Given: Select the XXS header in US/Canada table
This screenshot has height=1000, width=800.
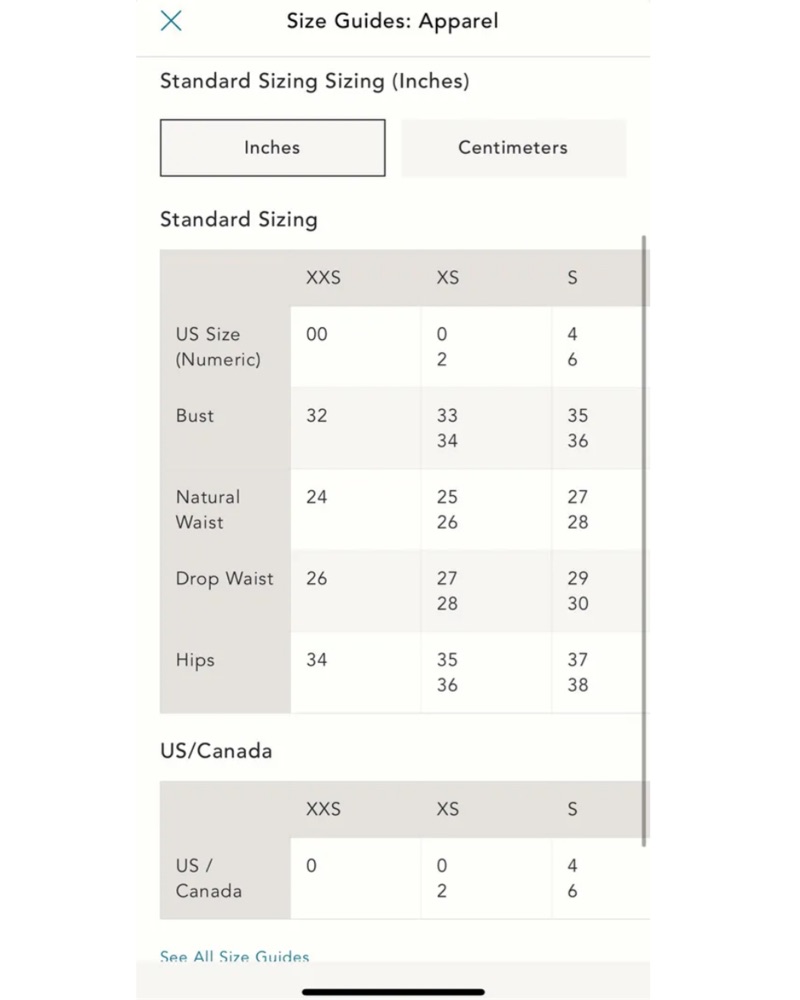Looking at the screenshot, I should pyautogui.click(x=323, y=809).
